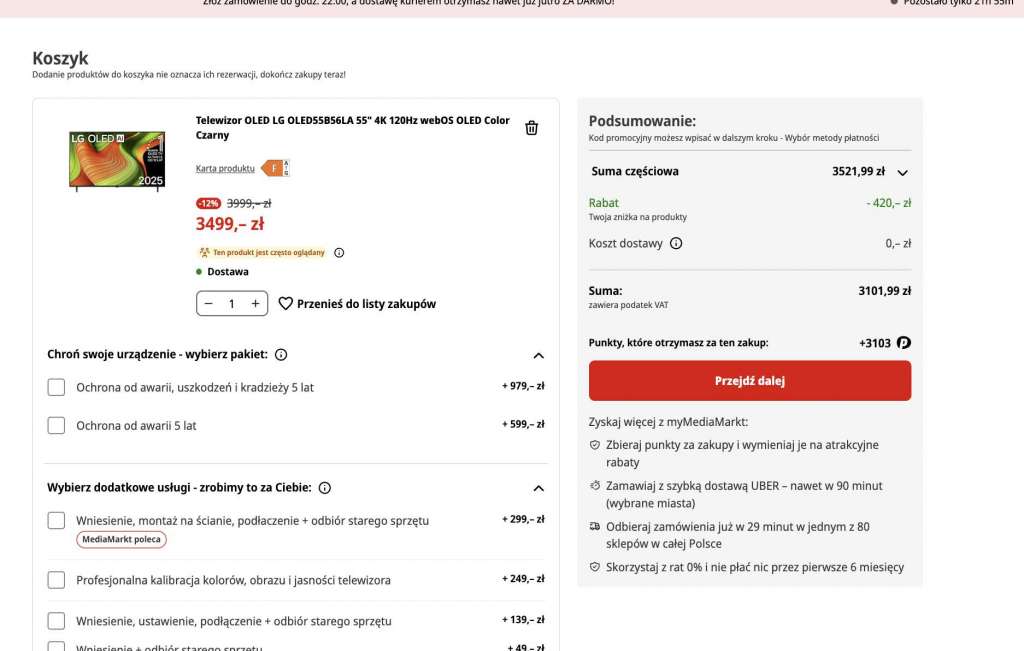
Task: Collapse the 'Wybierz dodatkowe usługi' section
Action: 538,488
